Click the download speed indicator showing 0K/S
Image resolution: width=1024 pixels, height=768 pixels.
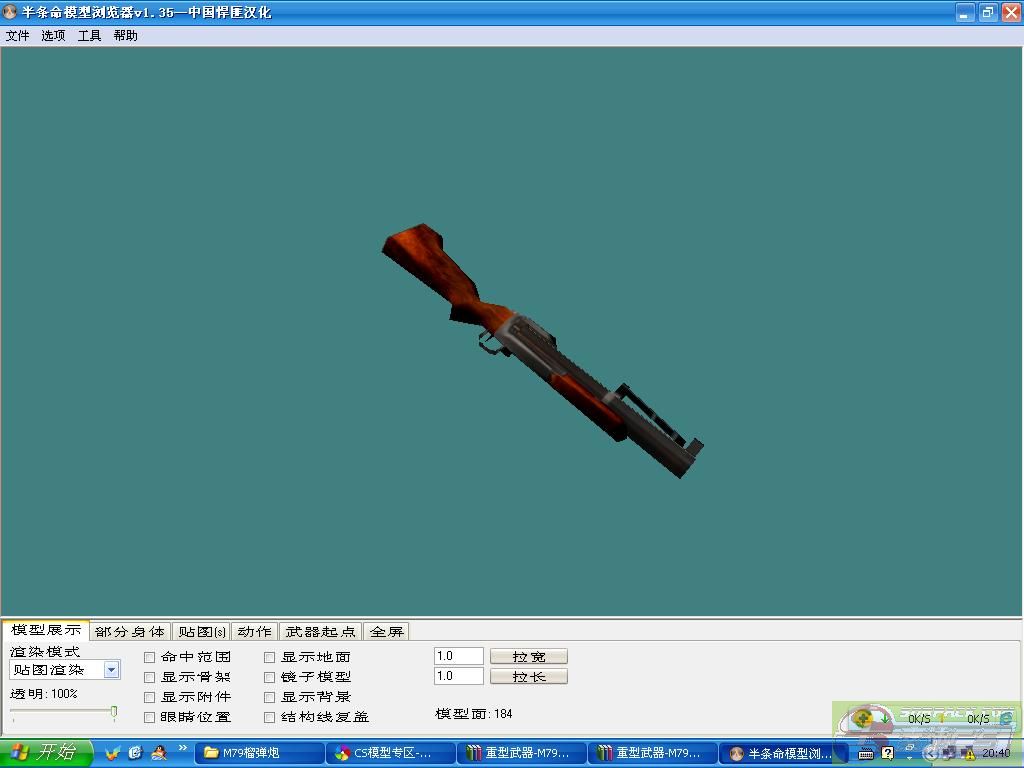(x=918, y=718)
